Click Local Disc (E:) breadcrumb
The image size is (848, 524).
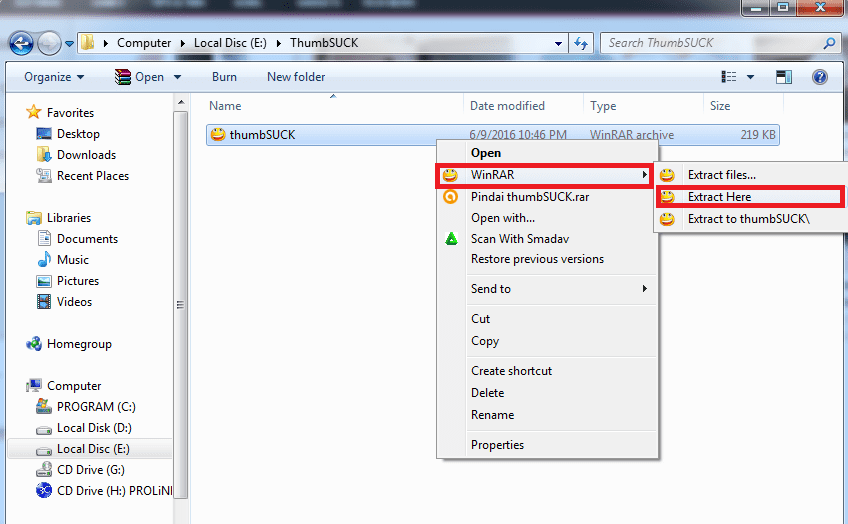[230, 43]
